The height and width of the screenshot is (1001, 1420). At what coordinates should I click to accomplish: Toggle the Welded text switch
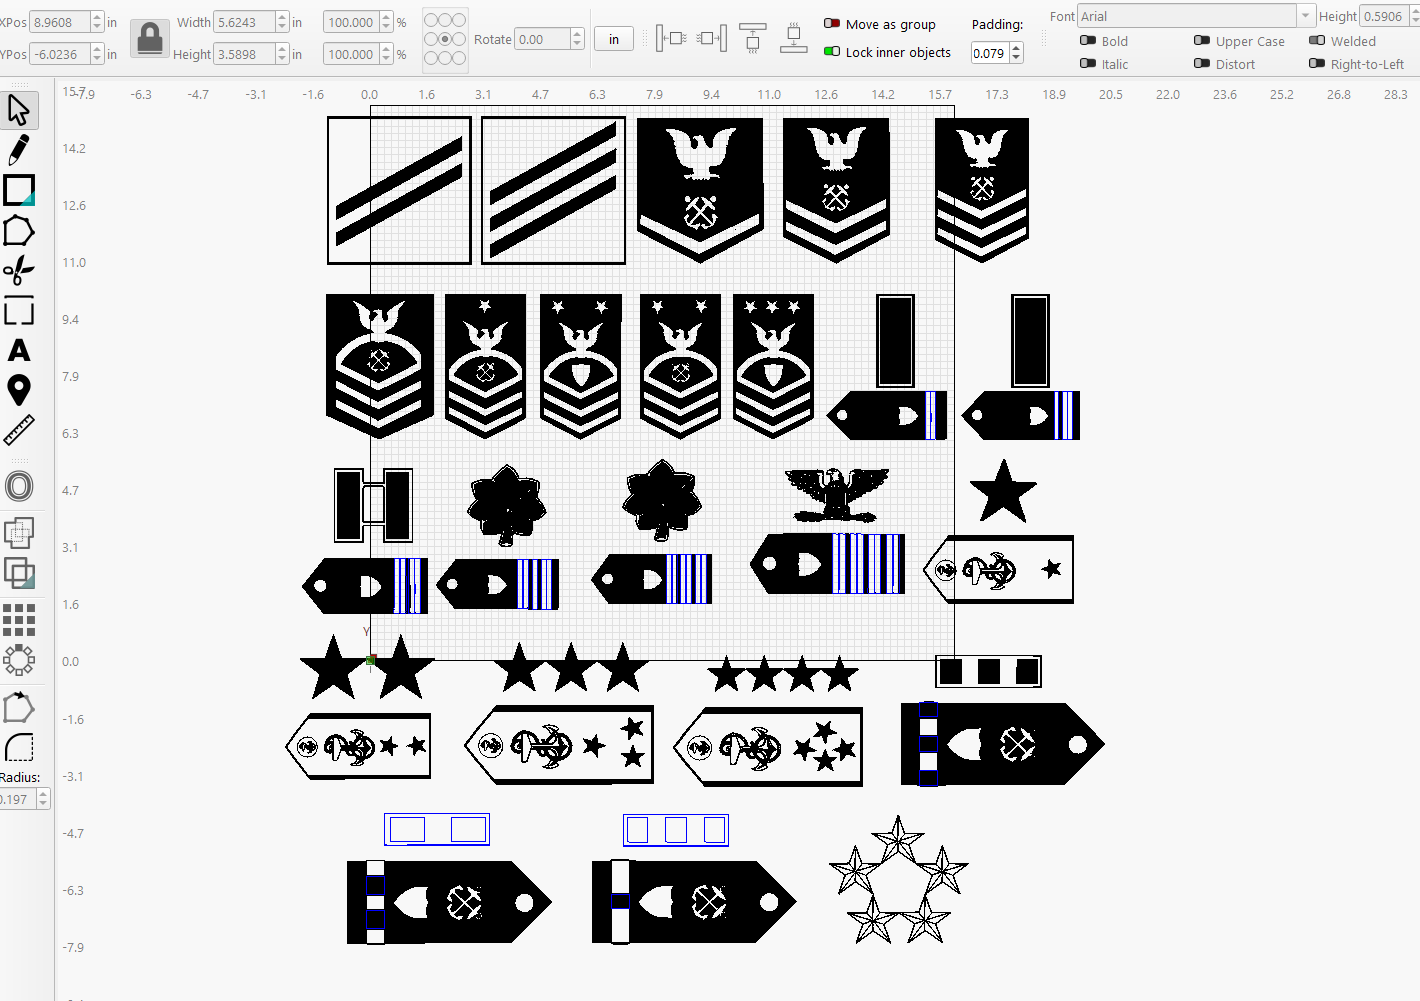click(1317, 40)
